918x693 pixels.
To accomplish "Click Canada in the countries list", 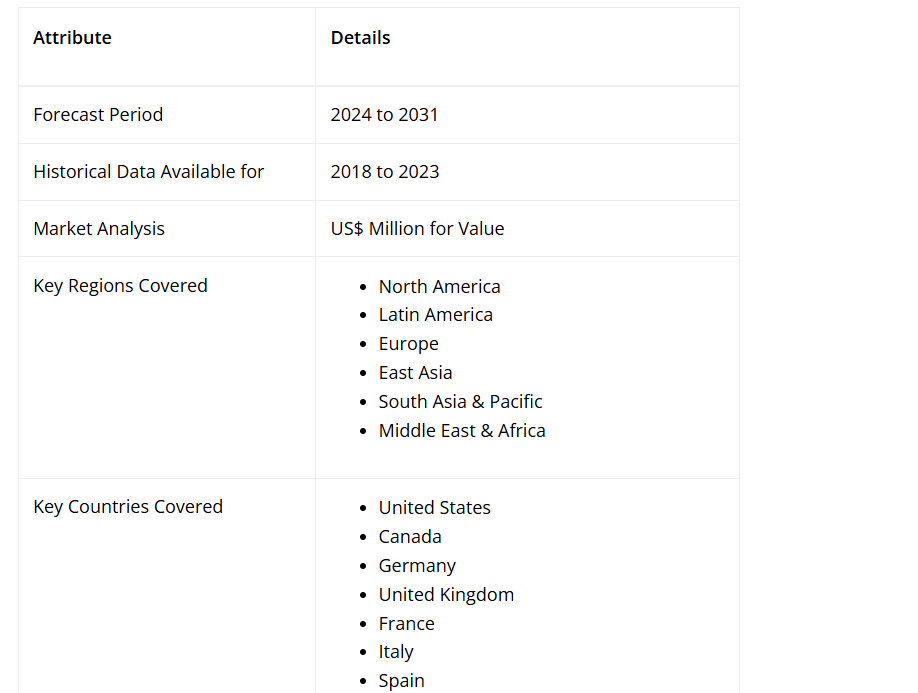I will [x=410, y=537].
